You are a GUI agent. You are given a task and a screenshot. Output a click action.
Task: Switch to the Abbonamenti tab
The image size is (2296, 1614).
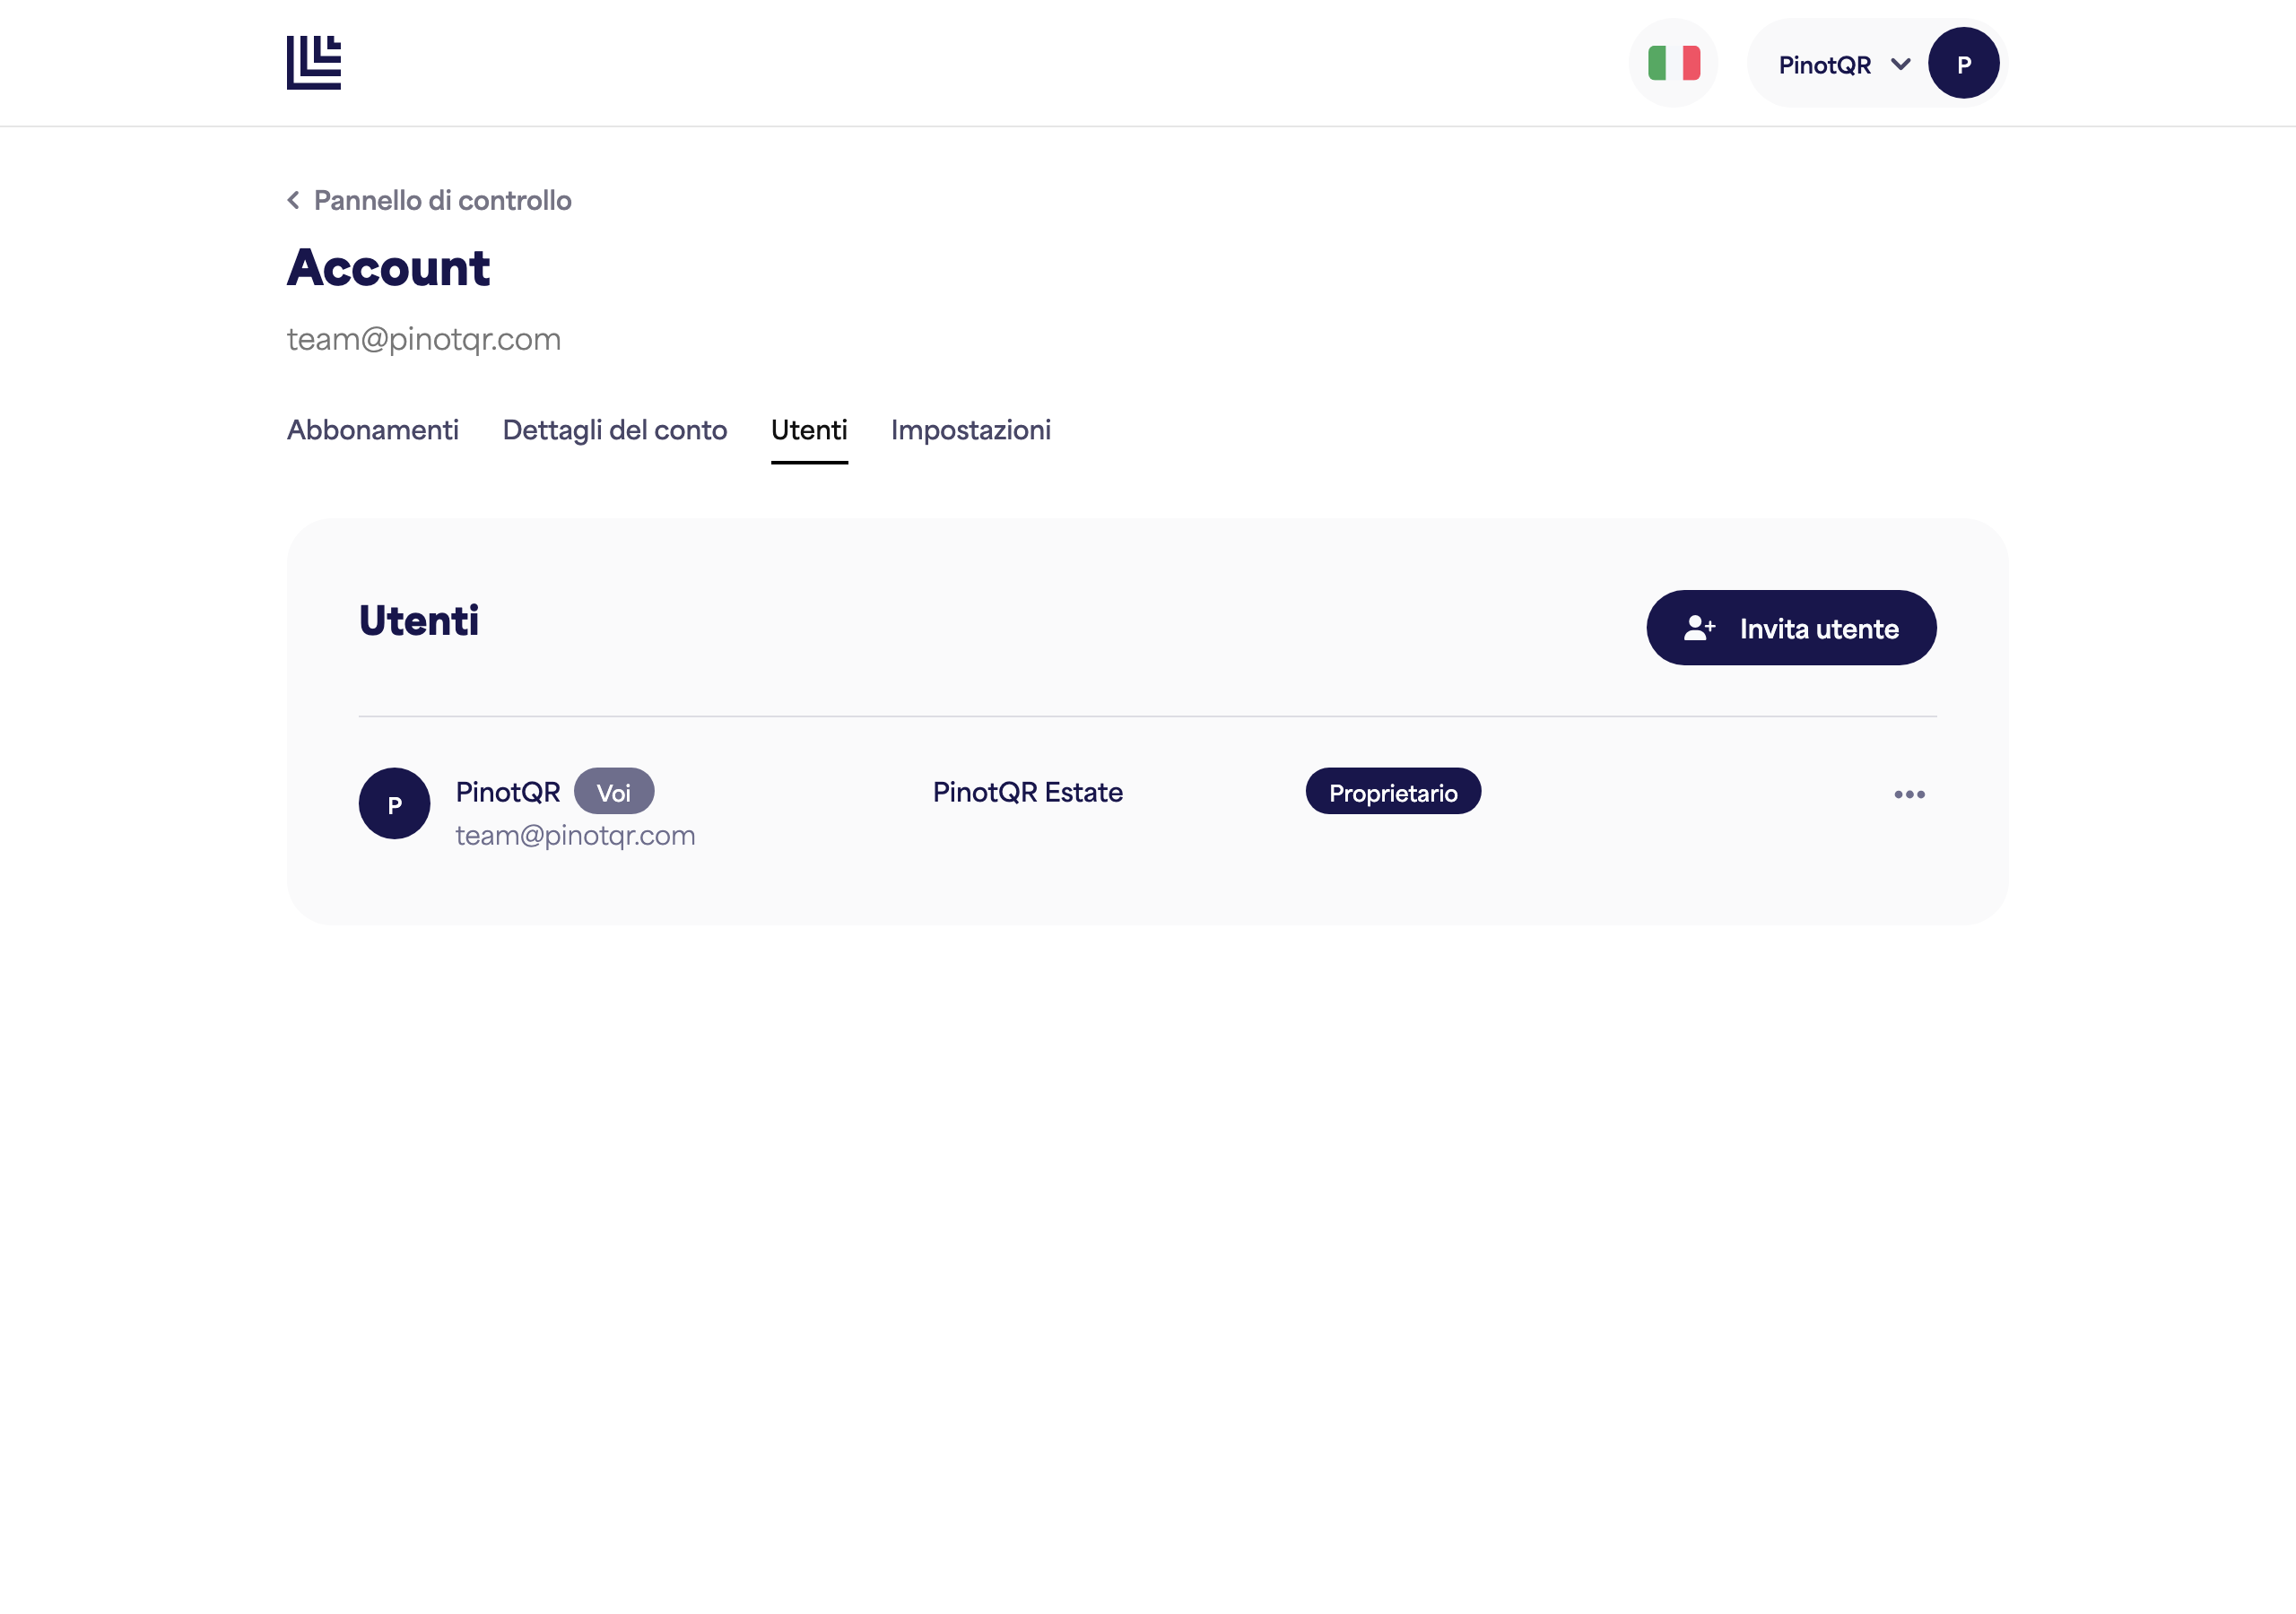(373, 430)
